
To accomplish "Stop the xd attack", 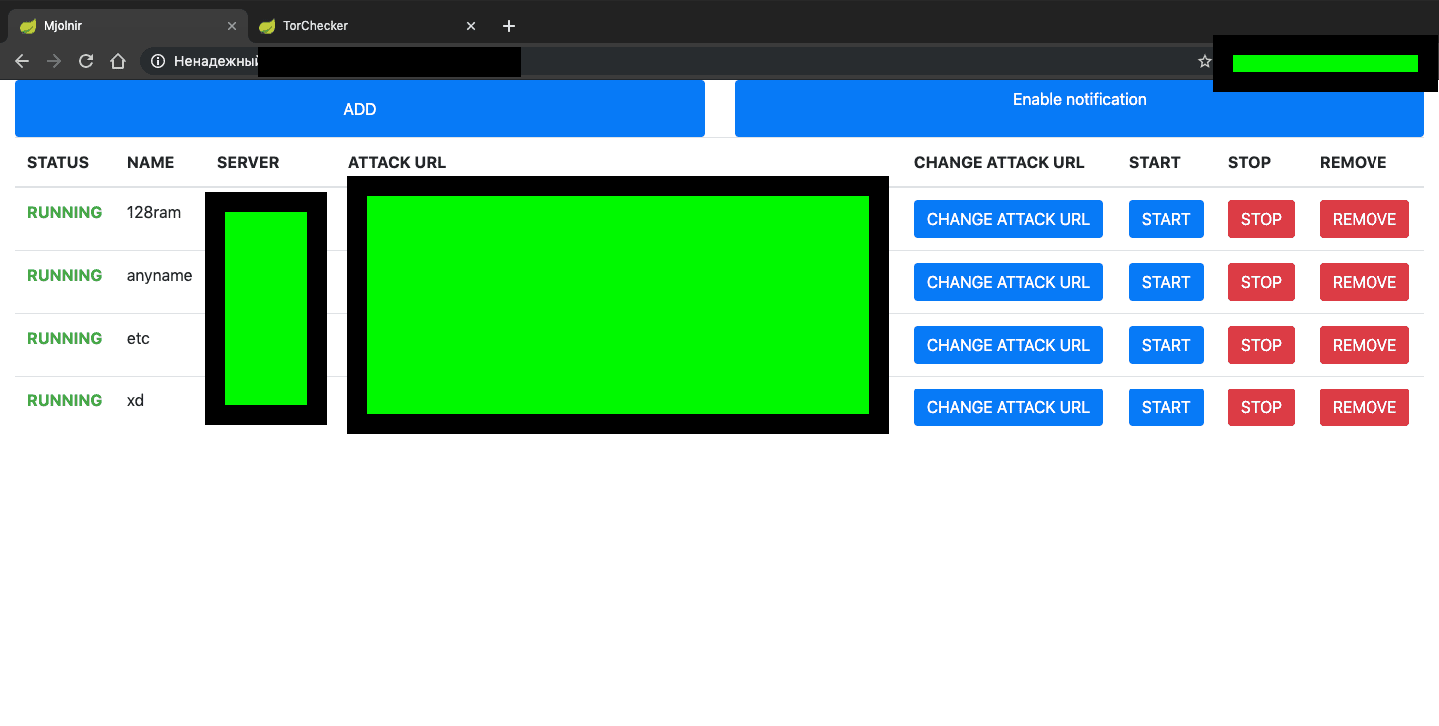I will coord(1260,407).
